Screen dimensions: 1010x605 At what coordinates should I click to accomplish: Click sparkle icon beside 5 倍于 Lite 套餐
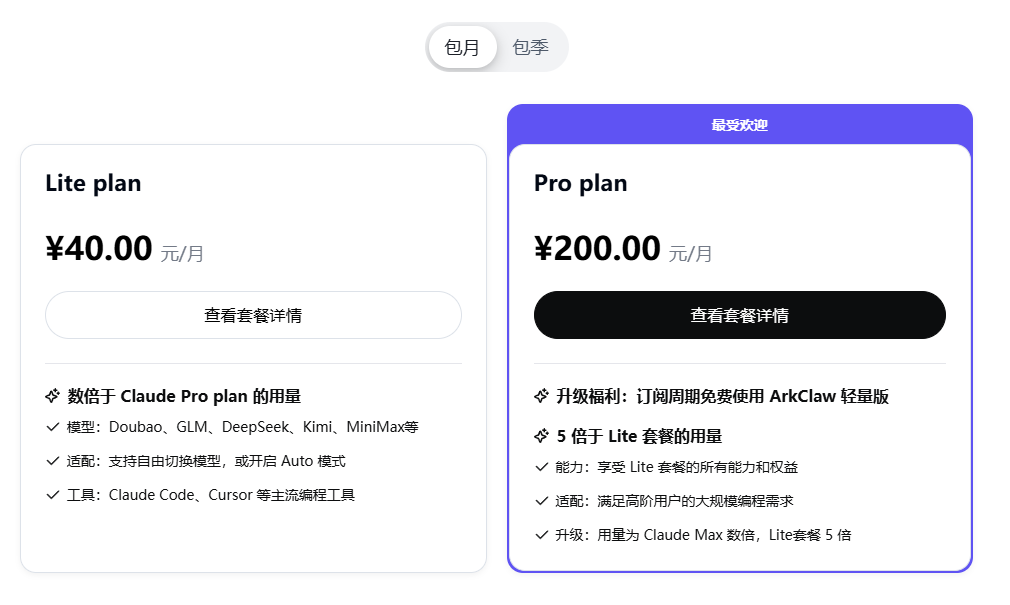pyautogui.click(x=541, y=436)
